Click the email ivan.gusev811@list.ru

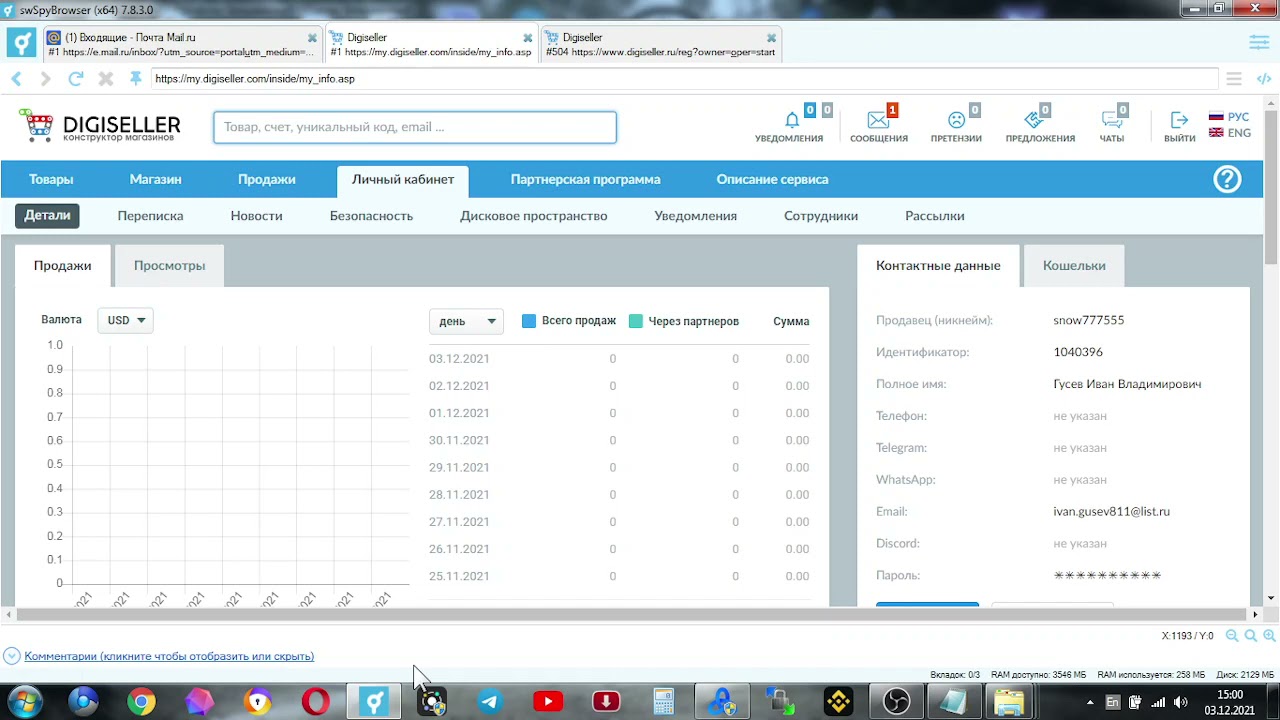point(1111,511)
